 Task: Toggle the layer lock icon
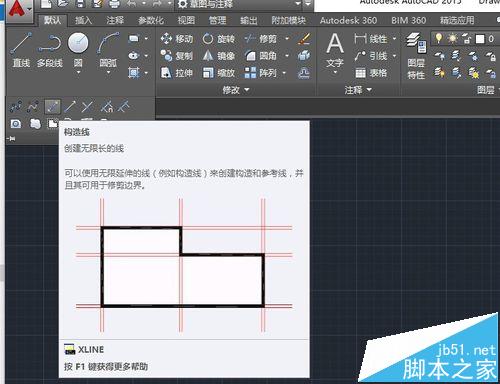click(467, 39)
